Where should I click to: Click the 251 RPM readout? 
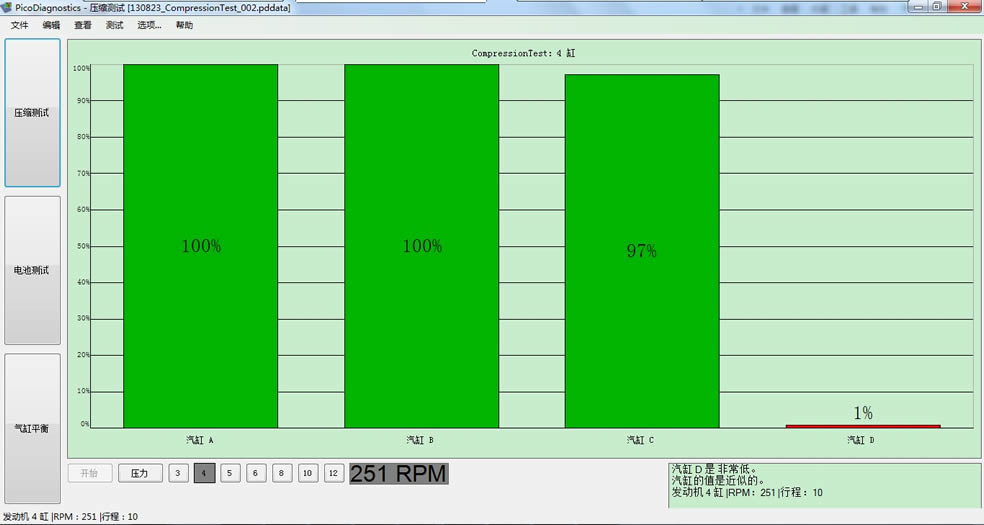pos(398,473)
